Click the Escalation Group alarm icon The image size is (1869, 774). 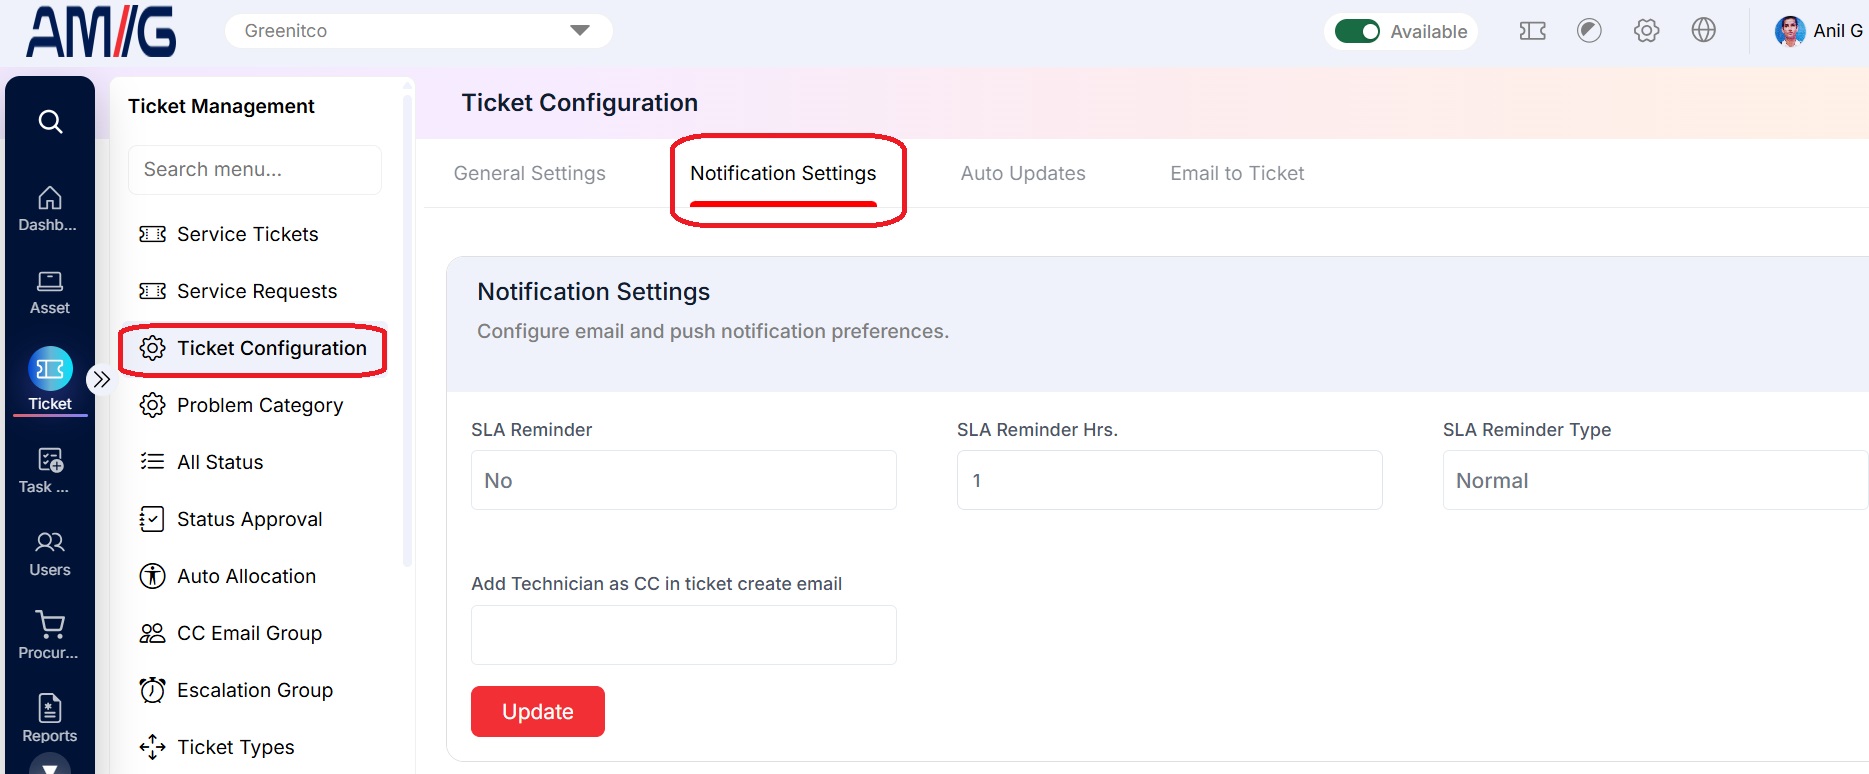152,690
